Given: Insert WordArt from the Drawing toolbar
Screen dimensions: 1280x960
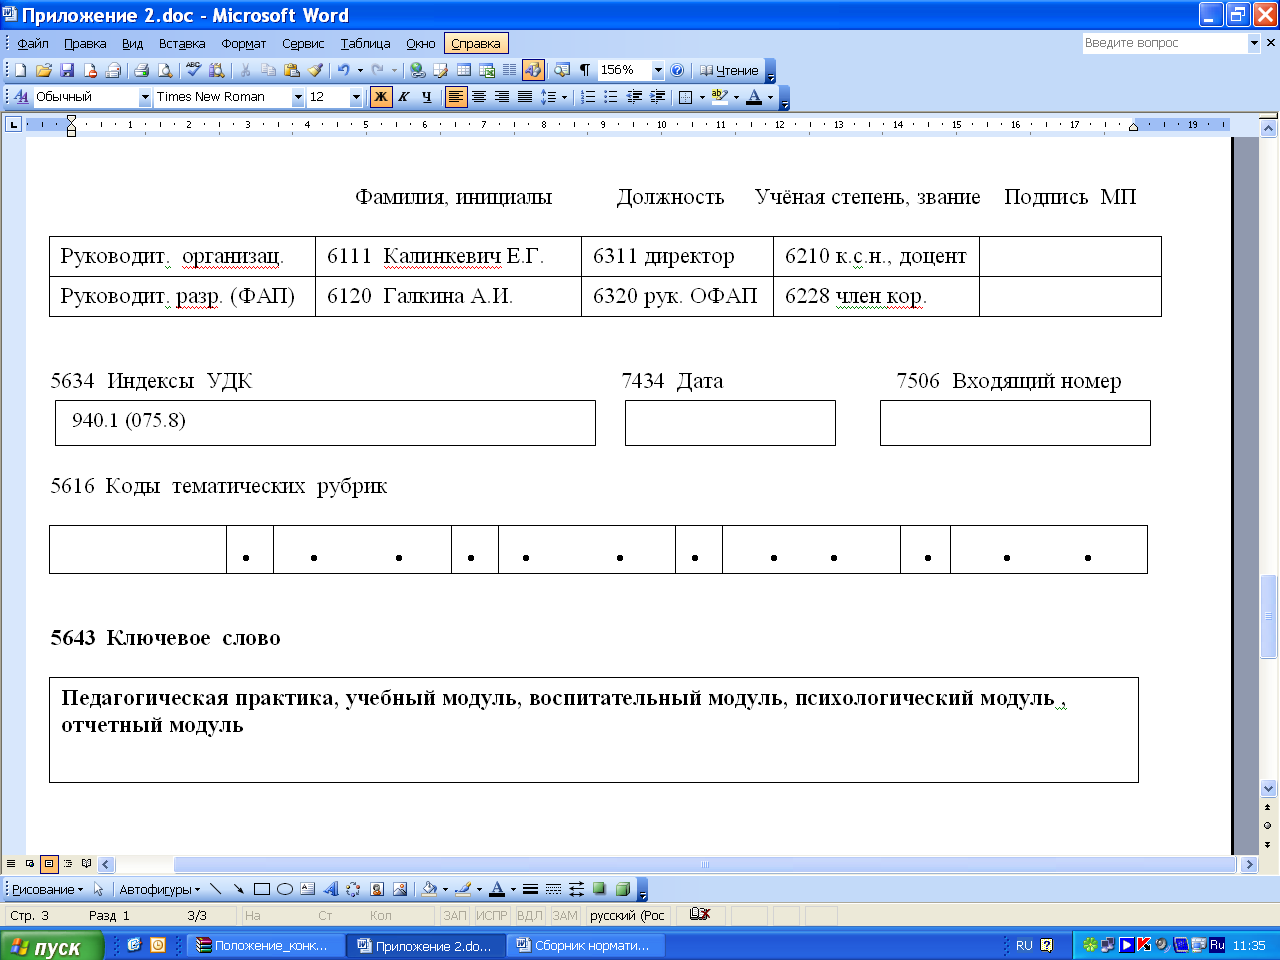Looking at the screenshot, I should [330, 889].
